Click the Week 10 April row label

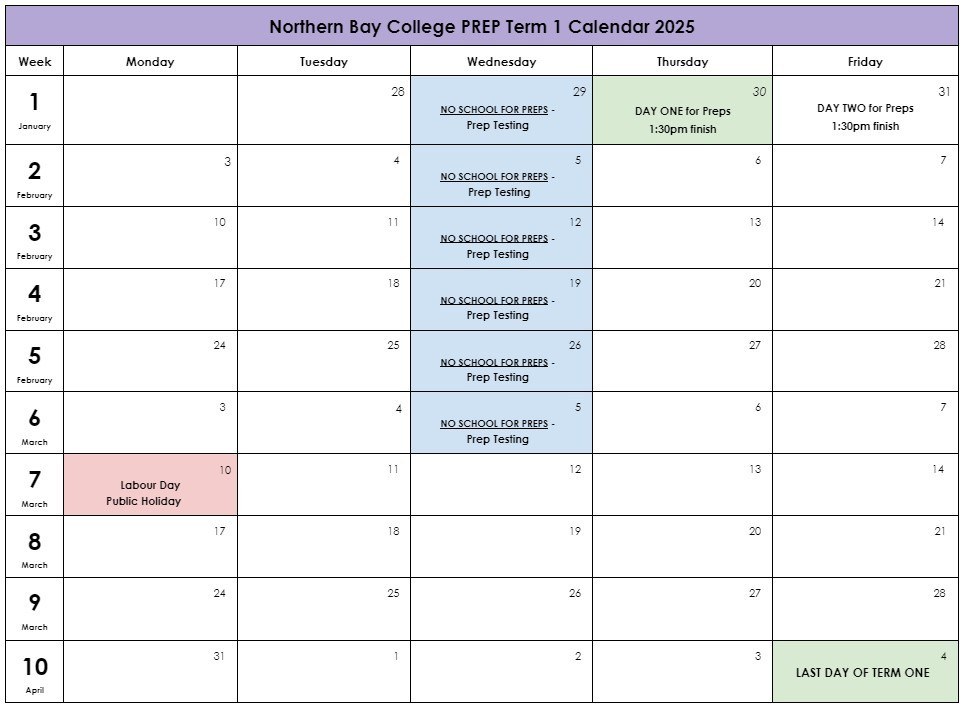tap(34, 672)
